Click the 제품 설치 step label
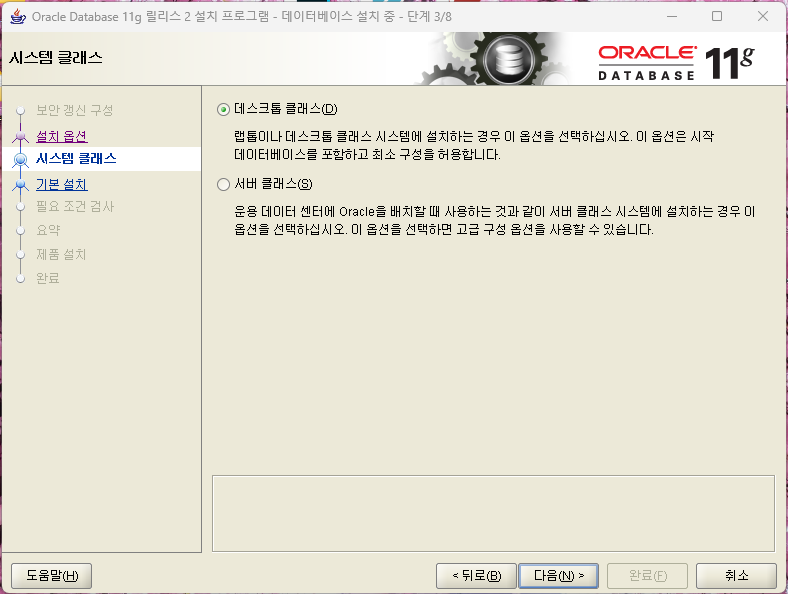 pos(61,254)
